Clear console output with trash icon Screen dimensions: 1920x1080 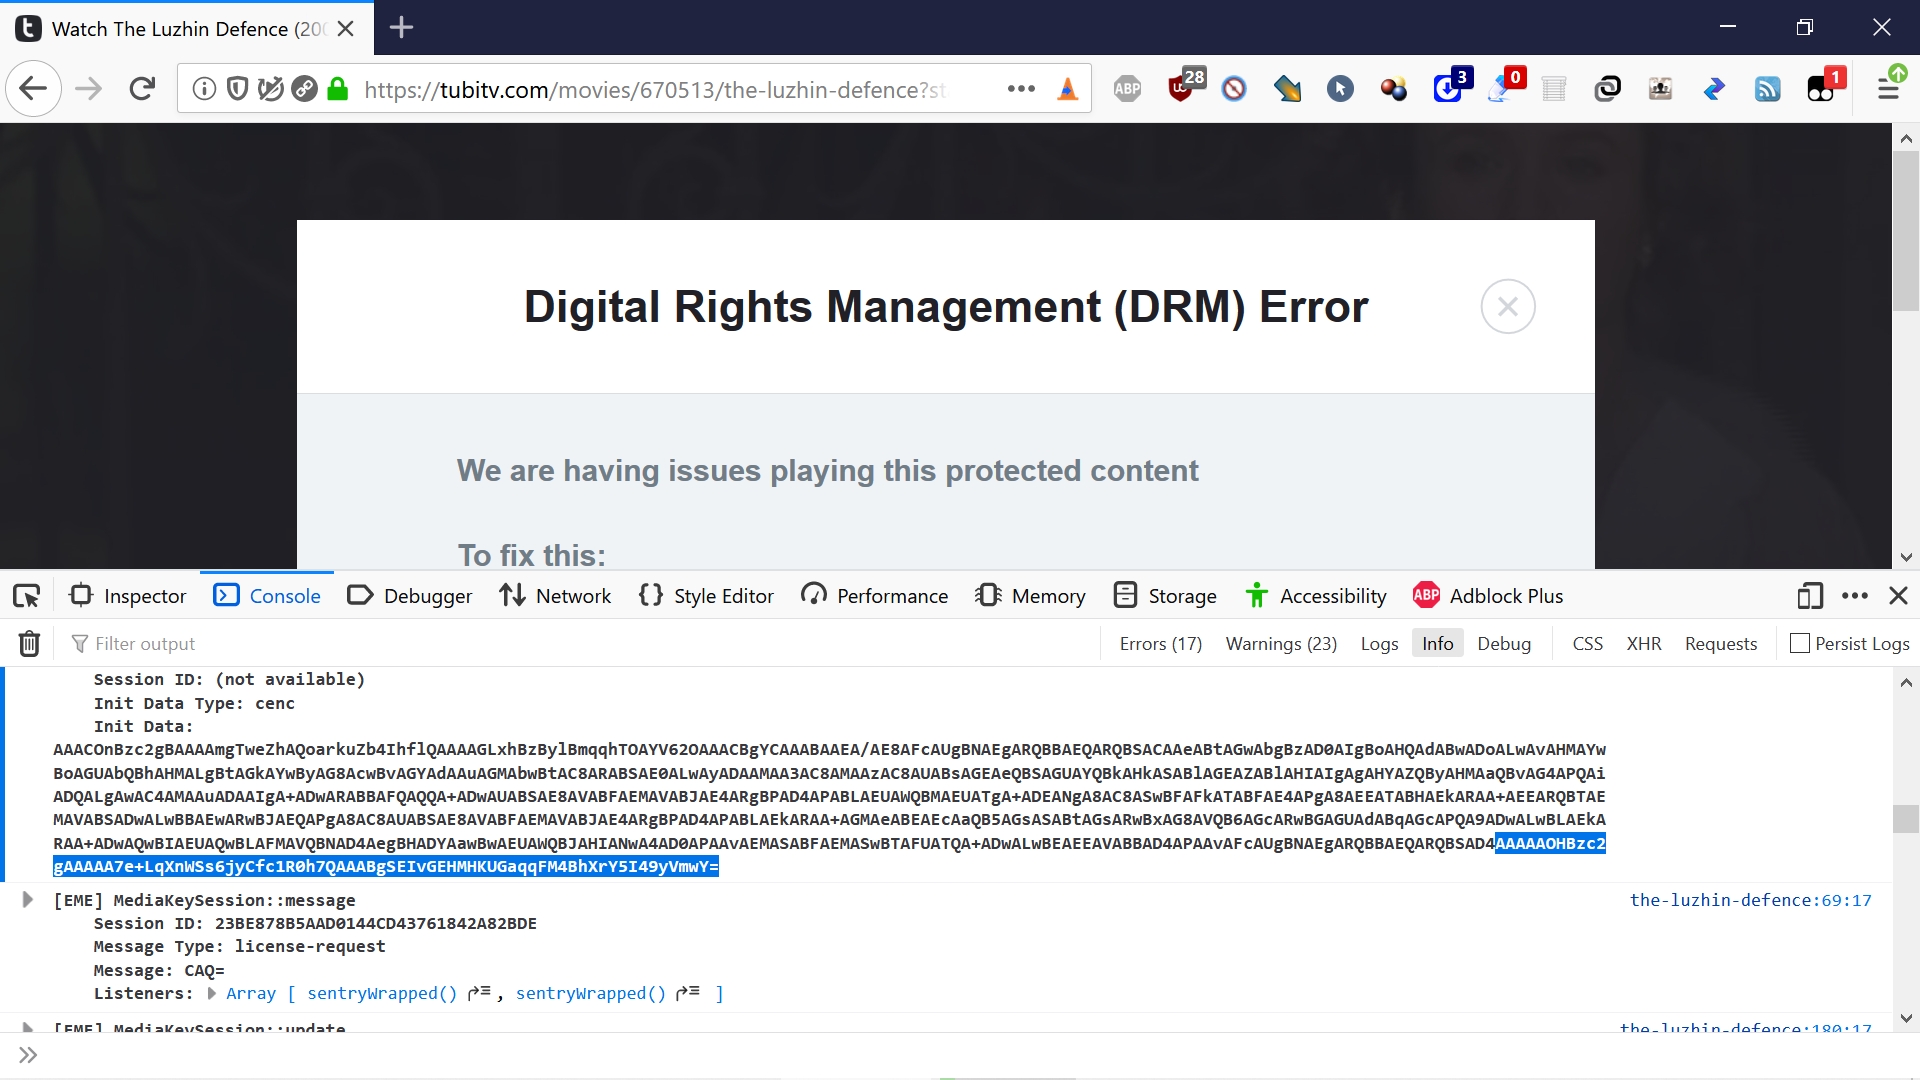(29, 644)
